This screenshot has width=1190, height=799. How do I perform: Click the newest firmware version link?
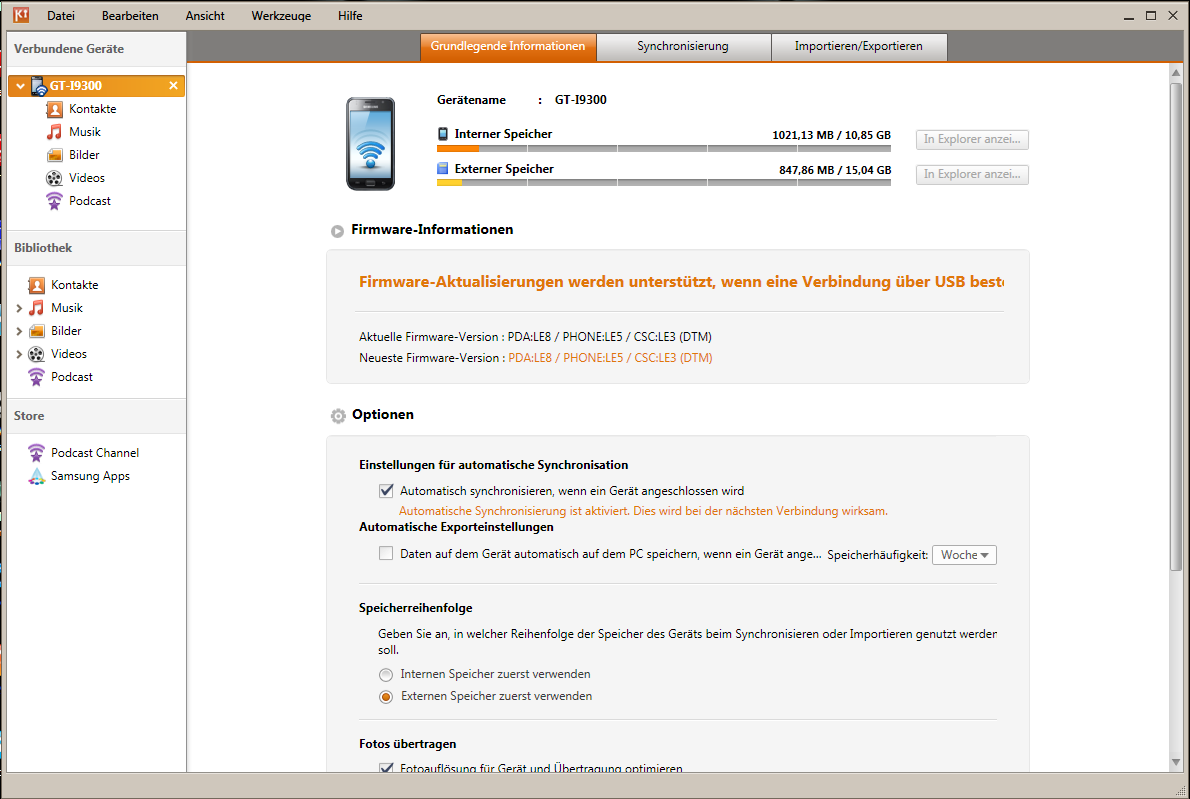pyautogui.click(x=610, y=358)
